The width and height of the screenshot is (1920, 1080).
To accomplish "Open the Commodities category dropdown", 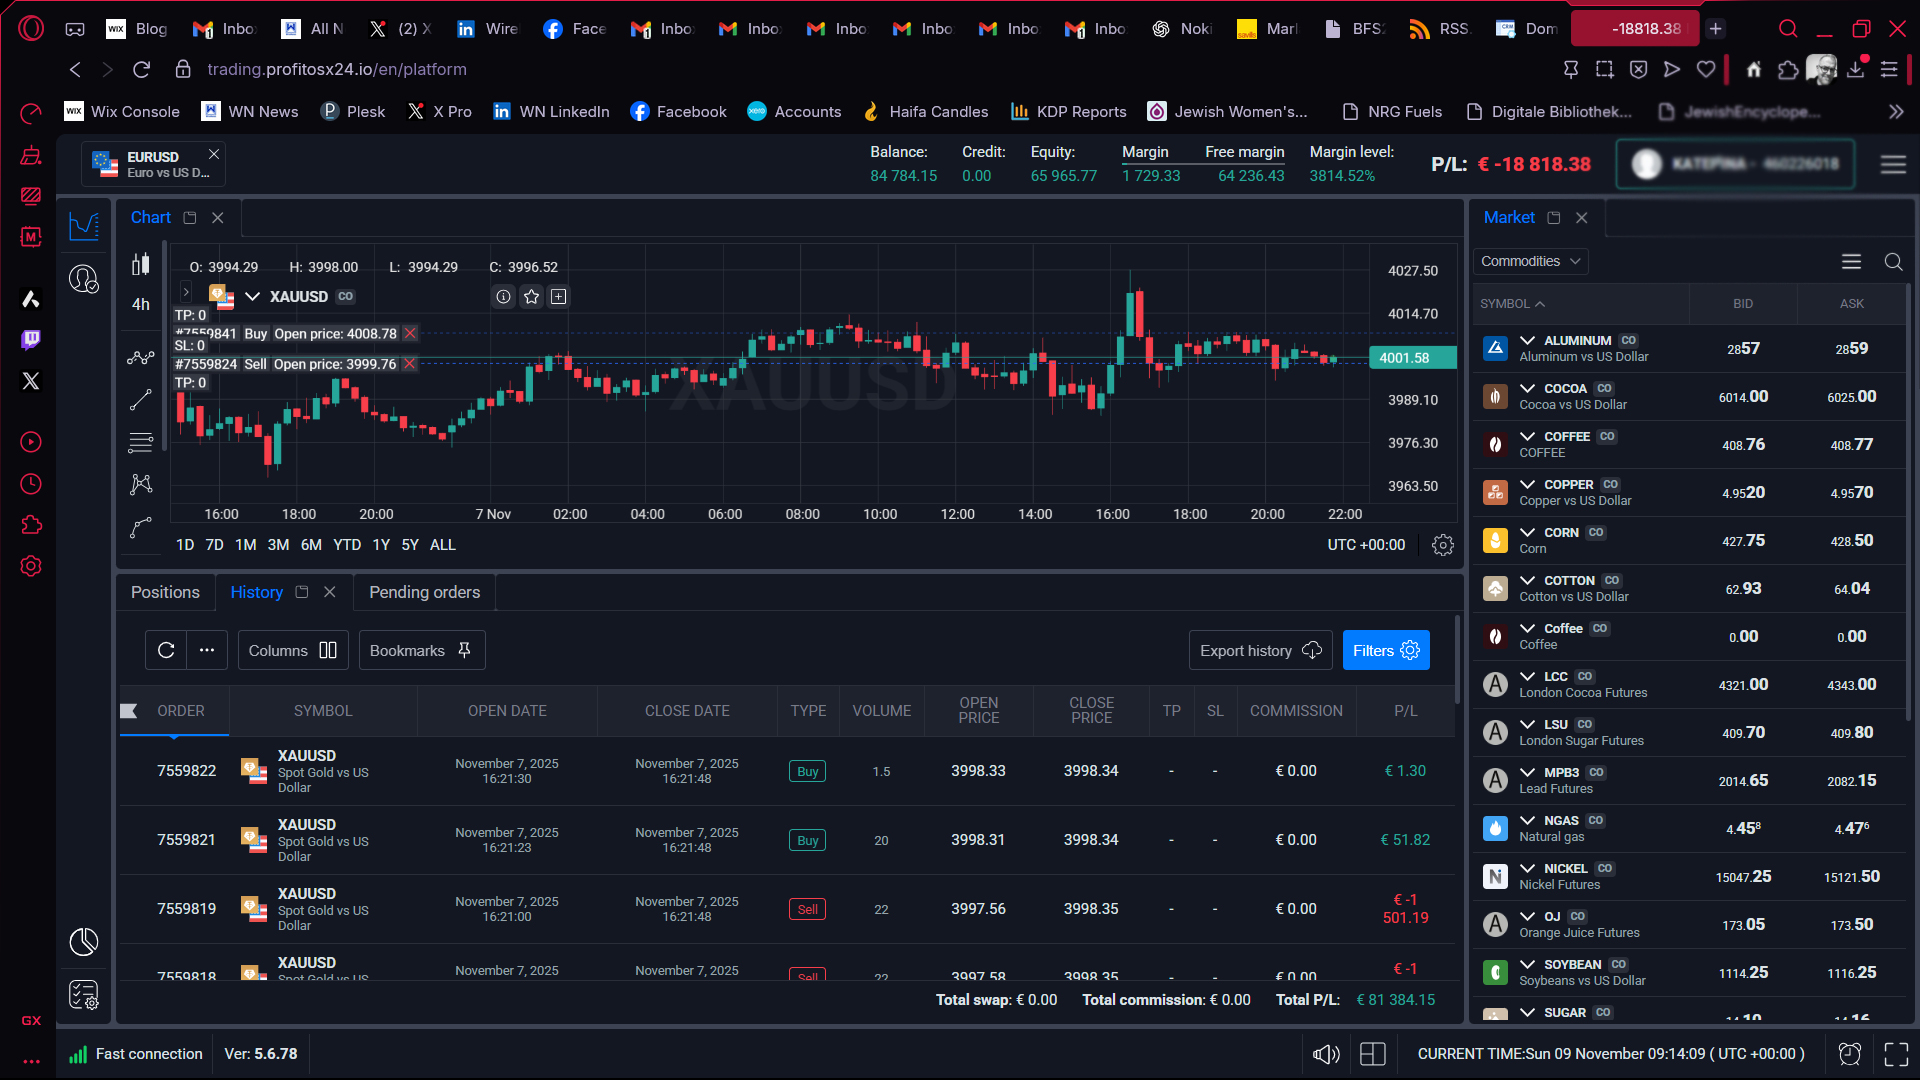I will point(1531,261).
